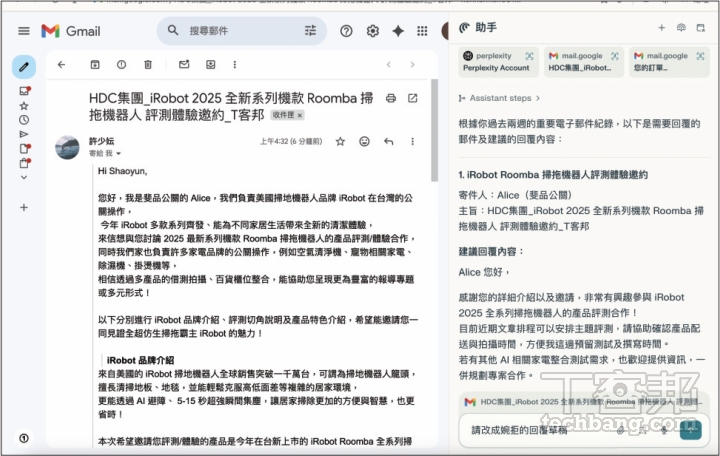
Task: Star this message from 許少妘
Action: pyautogui.click(x=340, y=141)
